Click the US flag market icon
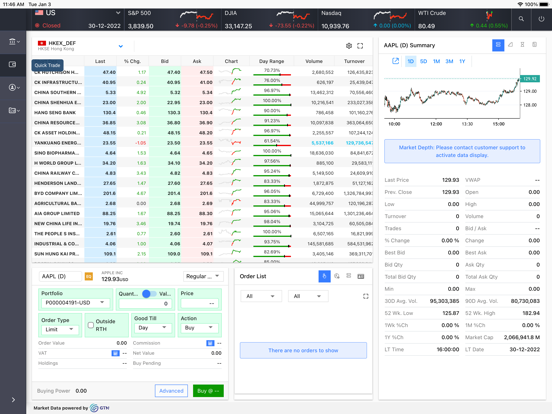The image size is (552, 414). coord(39,13)
